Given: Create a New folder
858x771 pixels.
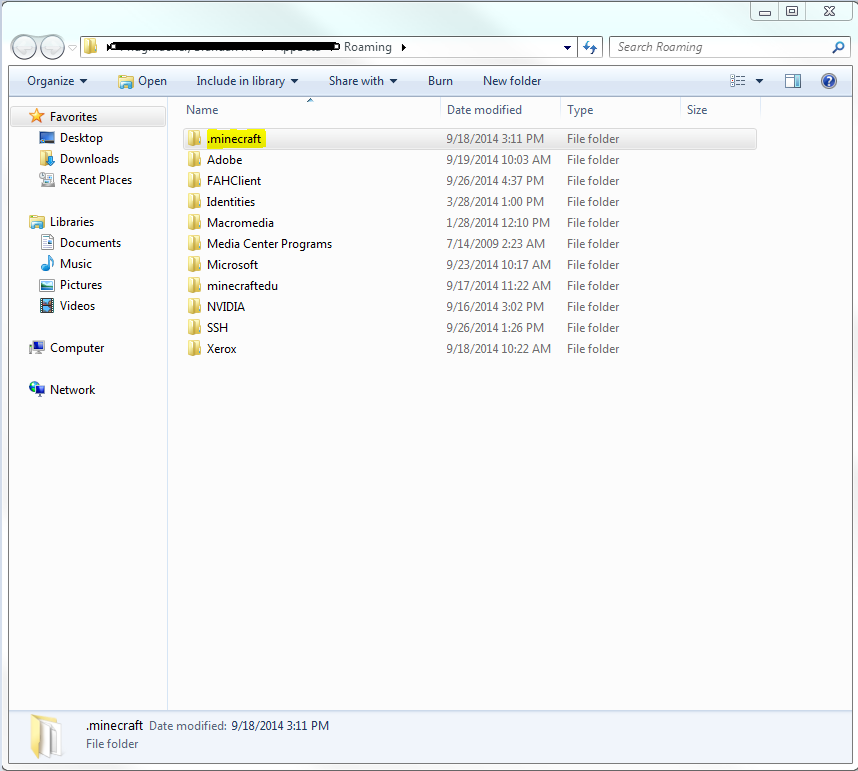Looking at the screenshot, I should tap(511, 81).
